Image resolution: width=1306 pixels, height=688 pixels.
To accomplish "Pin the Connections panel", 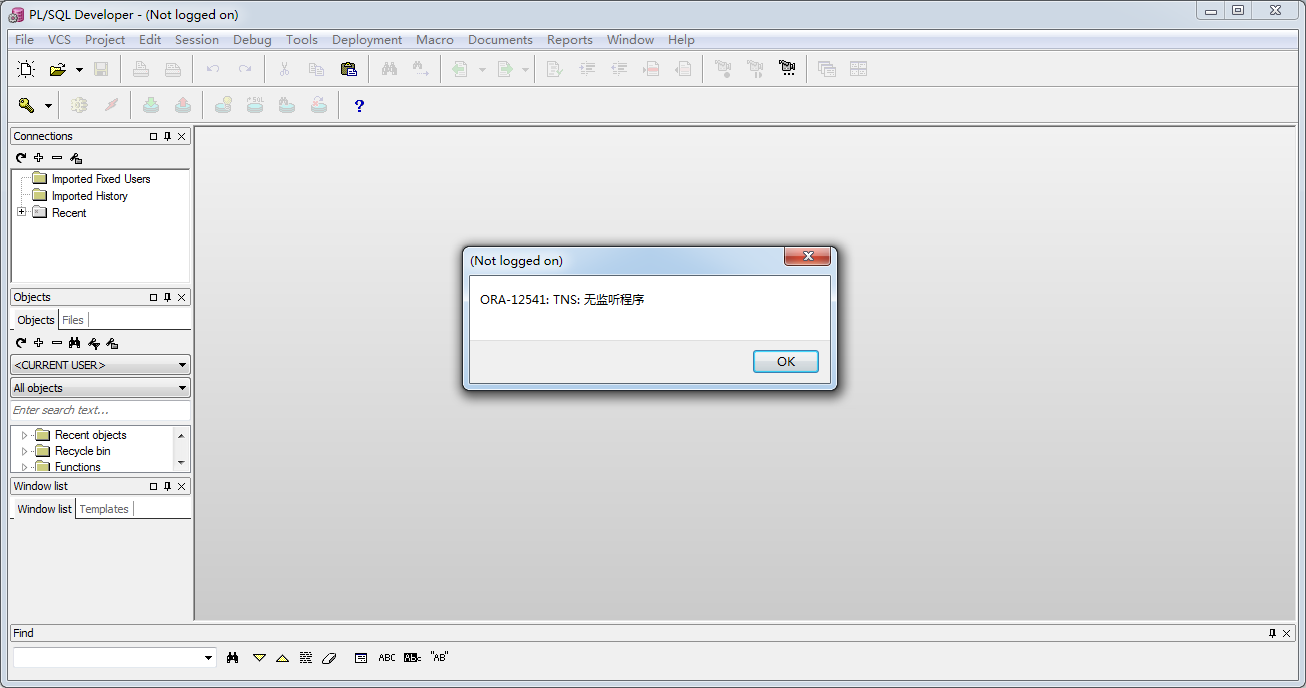I will click(x=167, y=136).
